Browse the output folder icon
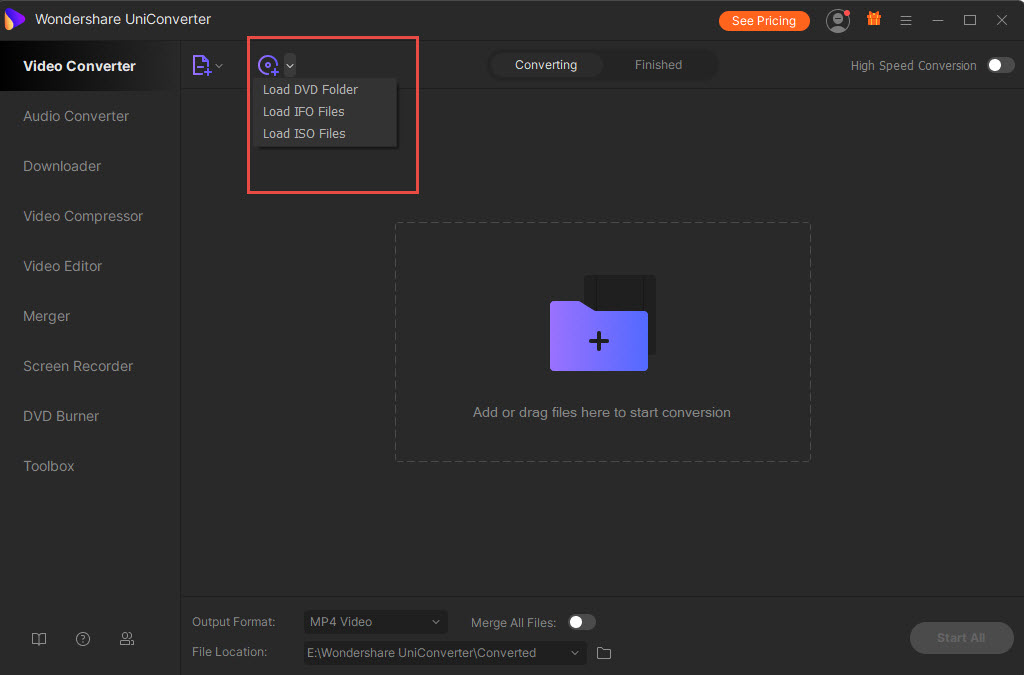The width and height of the screenshot is (1024, 675). pos(604,653)
